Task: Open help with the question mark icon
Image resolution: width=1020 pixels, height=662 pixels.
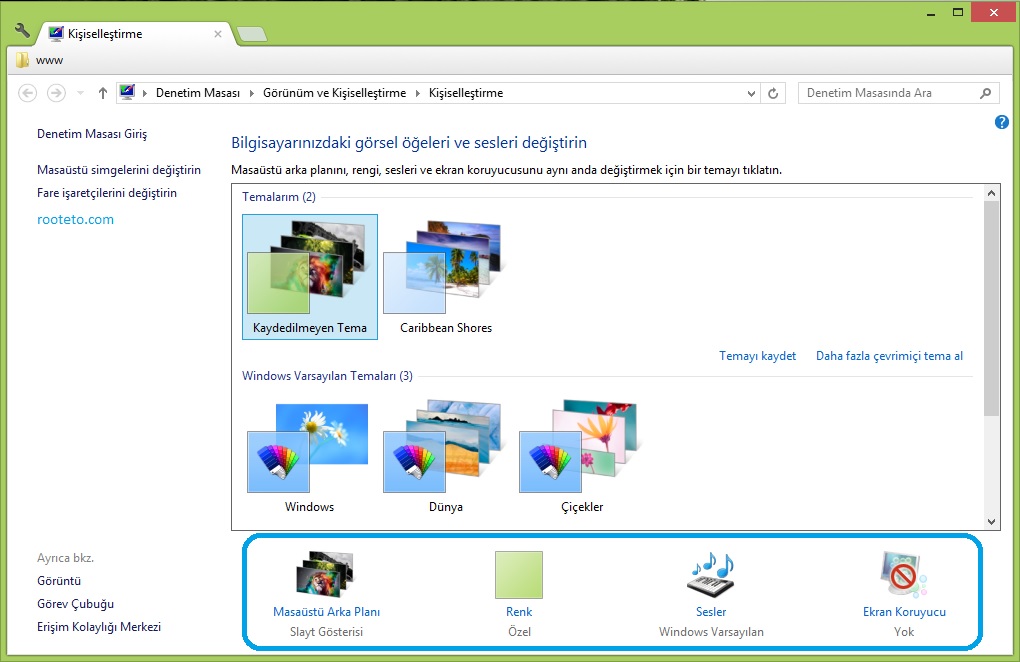Action: point(1002,122)
